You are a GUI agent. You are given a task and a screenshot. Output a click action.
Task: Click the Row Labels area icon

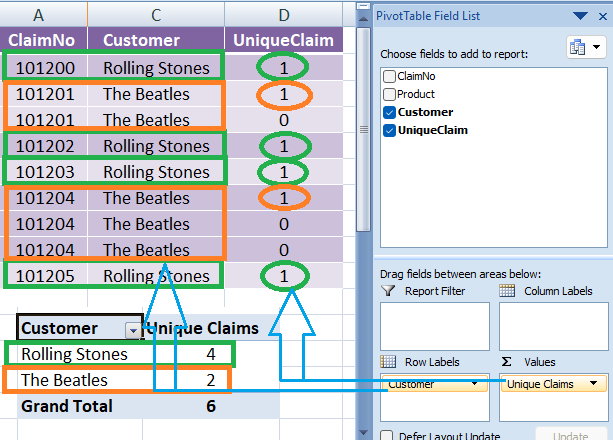[x=389, y=362]
